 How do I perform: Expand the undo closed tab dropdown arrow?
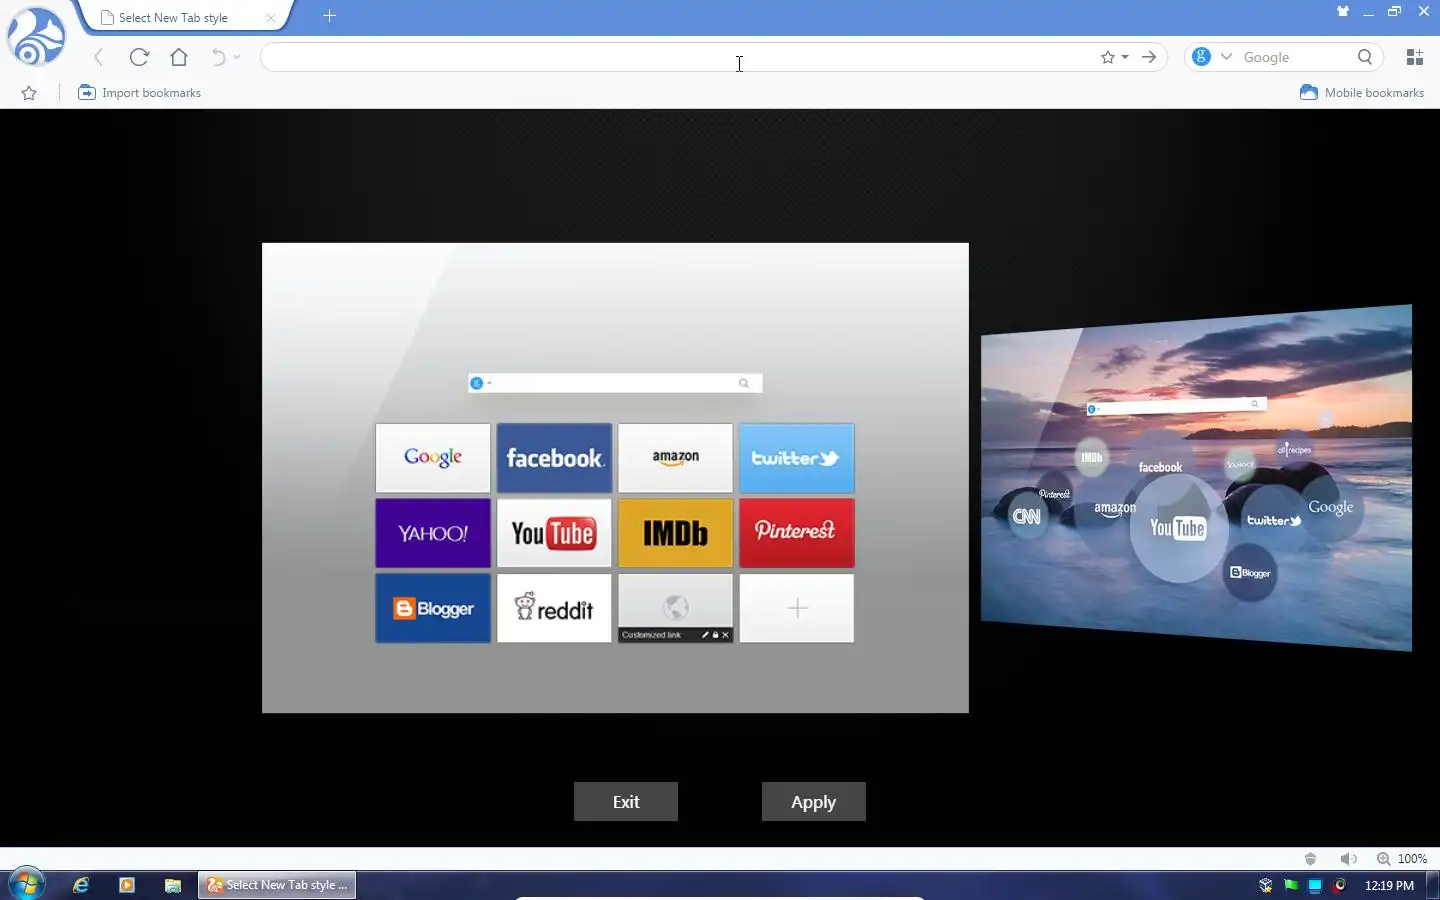pos(237,57)
